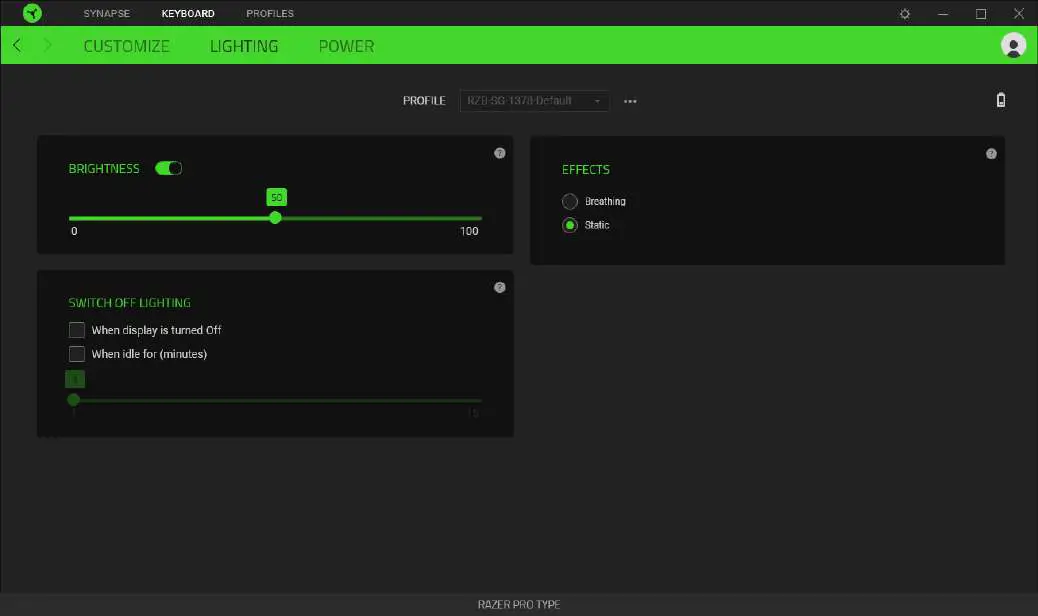Click the Razer logo icon
This screenshot has width=1038, height=616.
point(32,13)
